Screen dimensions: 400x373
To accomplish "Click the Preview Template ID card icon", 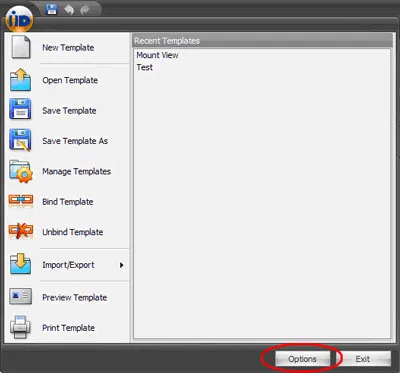I will (x=21, y=296).
